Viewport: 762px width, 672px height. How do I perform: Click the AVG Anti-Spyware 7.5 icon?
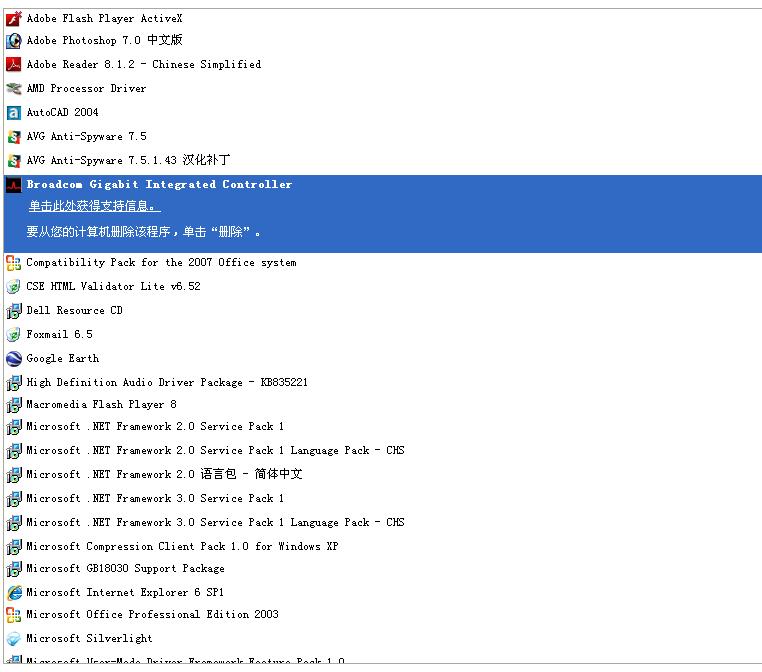[14, 137]
